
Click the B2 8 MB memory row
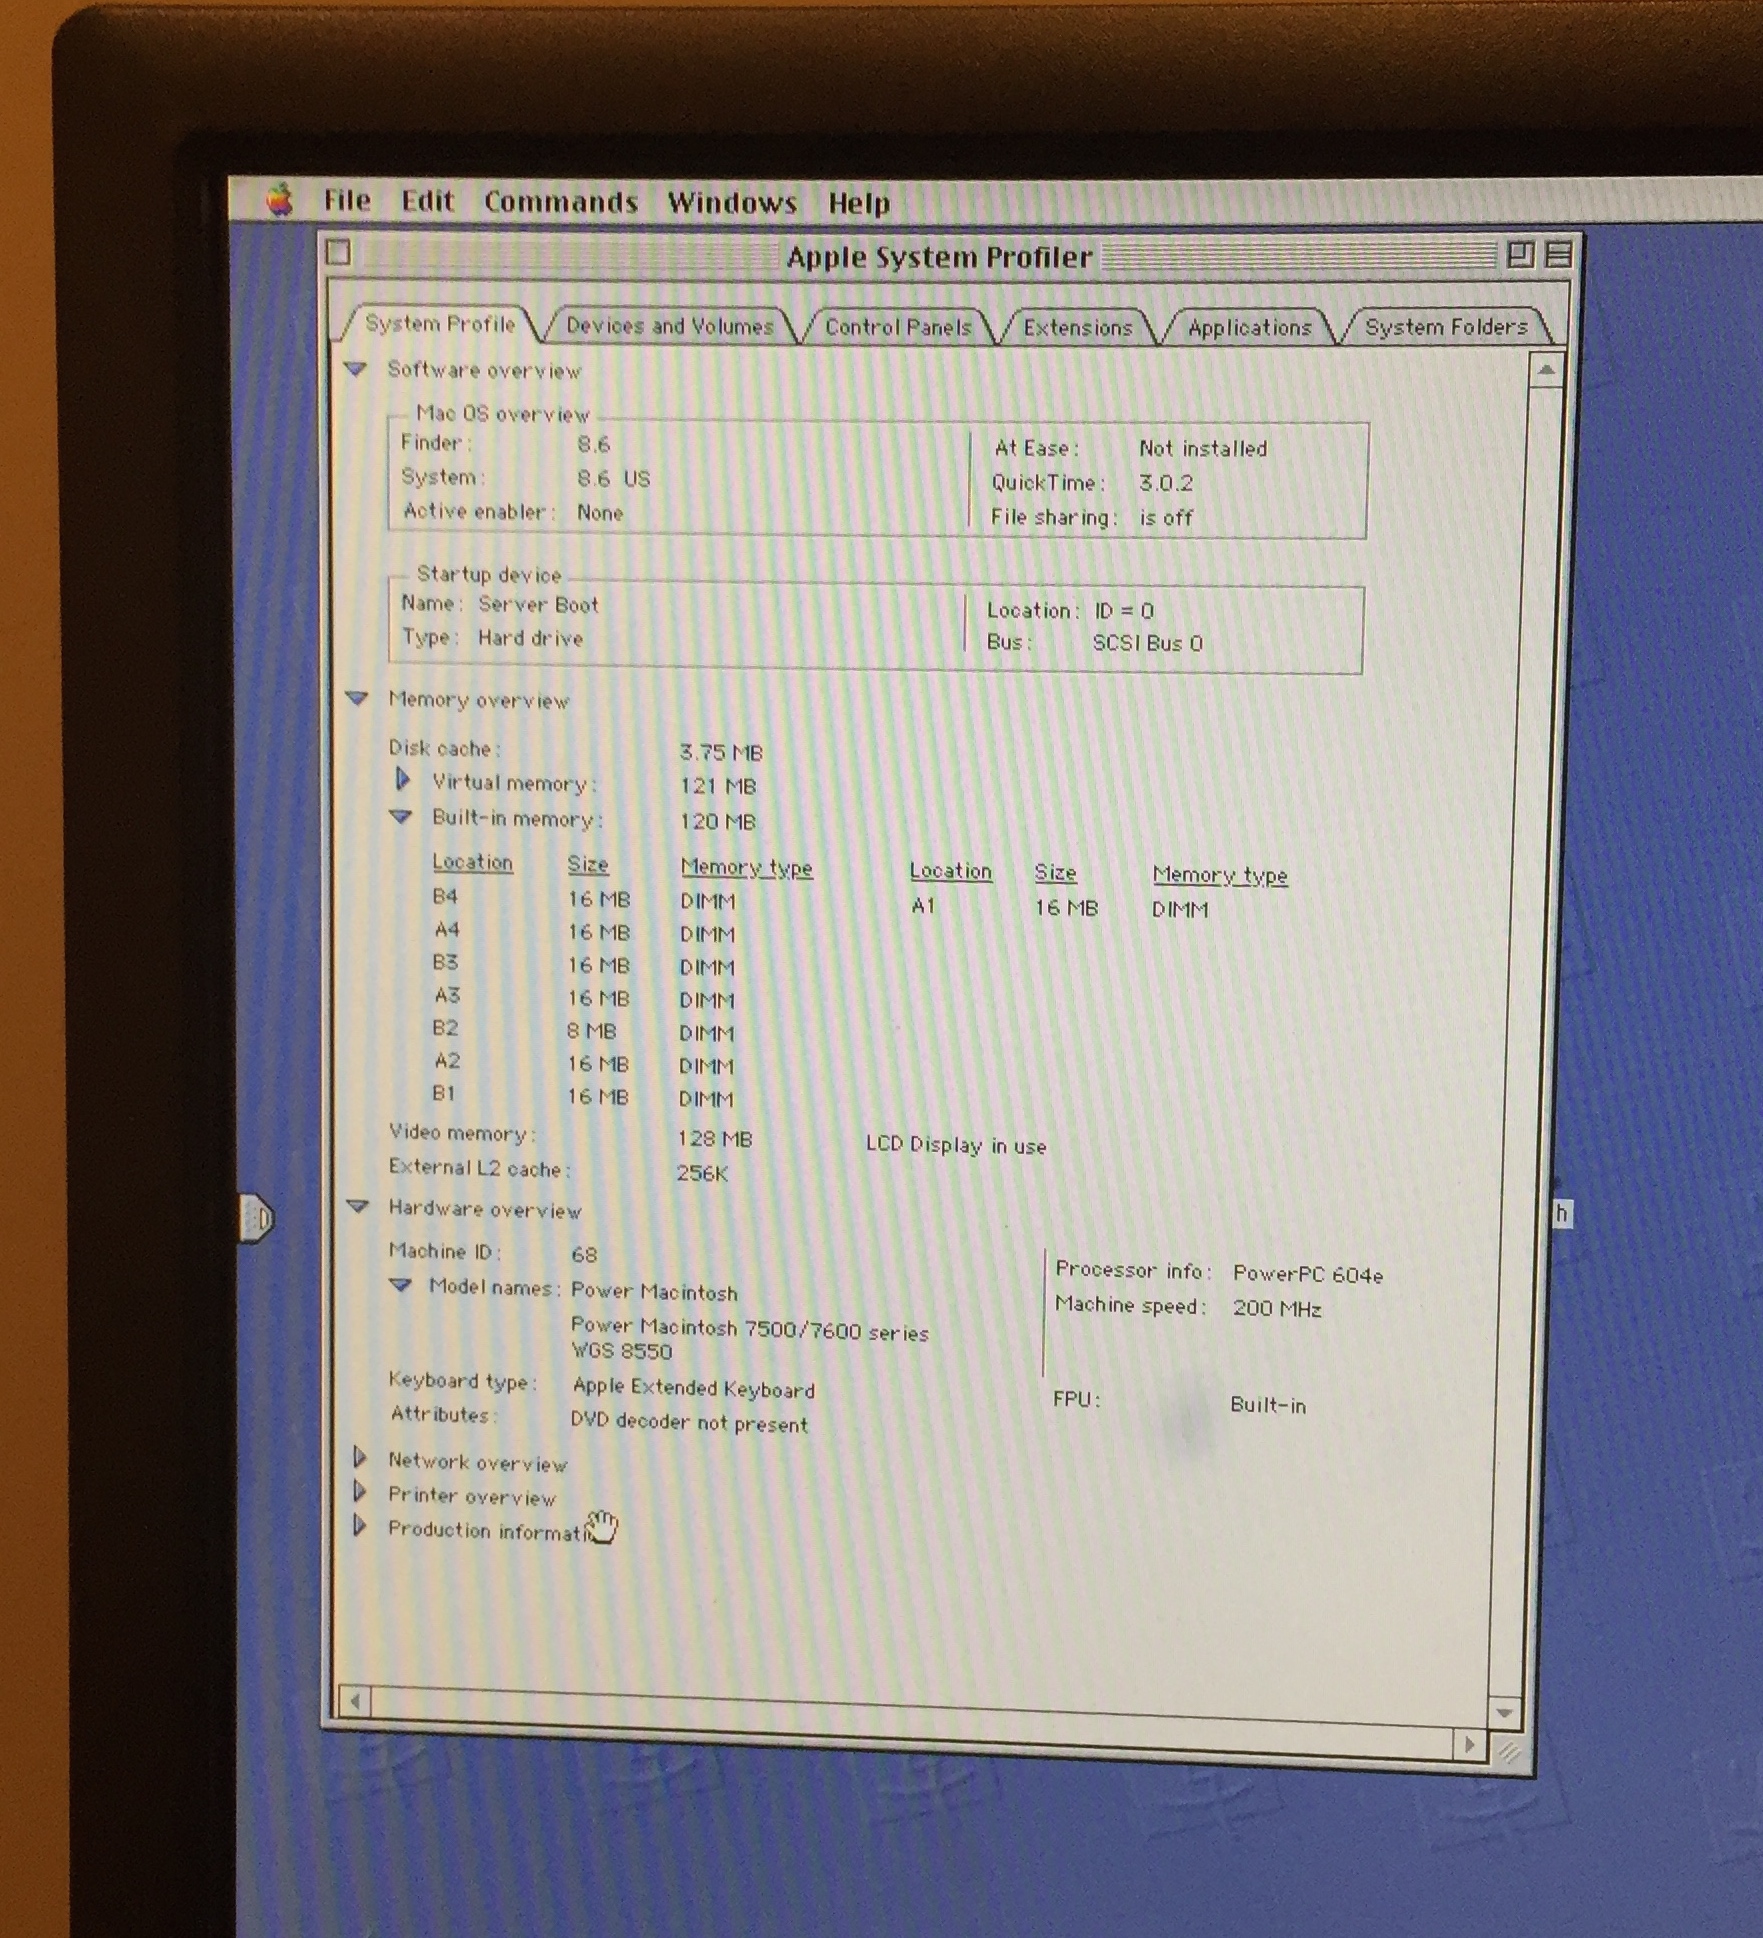click(584, 1030)
